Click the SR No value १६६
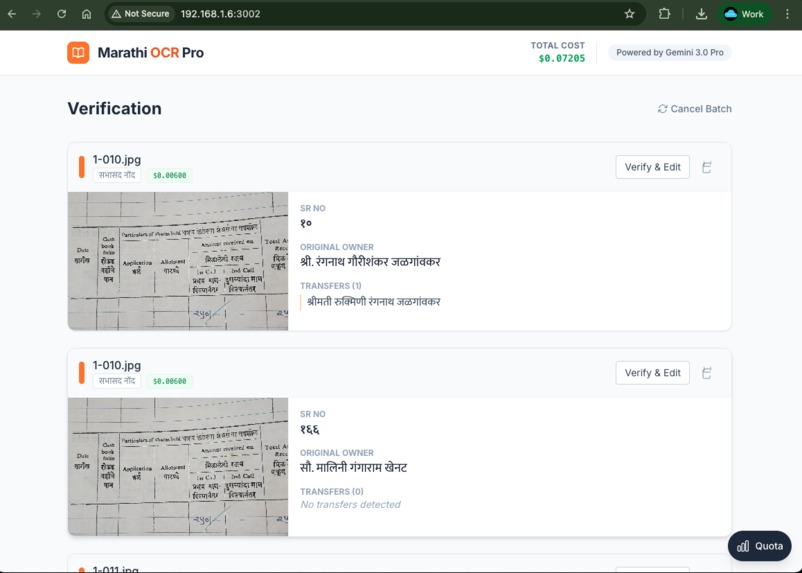The image size is (802, 573). [309, 429]
